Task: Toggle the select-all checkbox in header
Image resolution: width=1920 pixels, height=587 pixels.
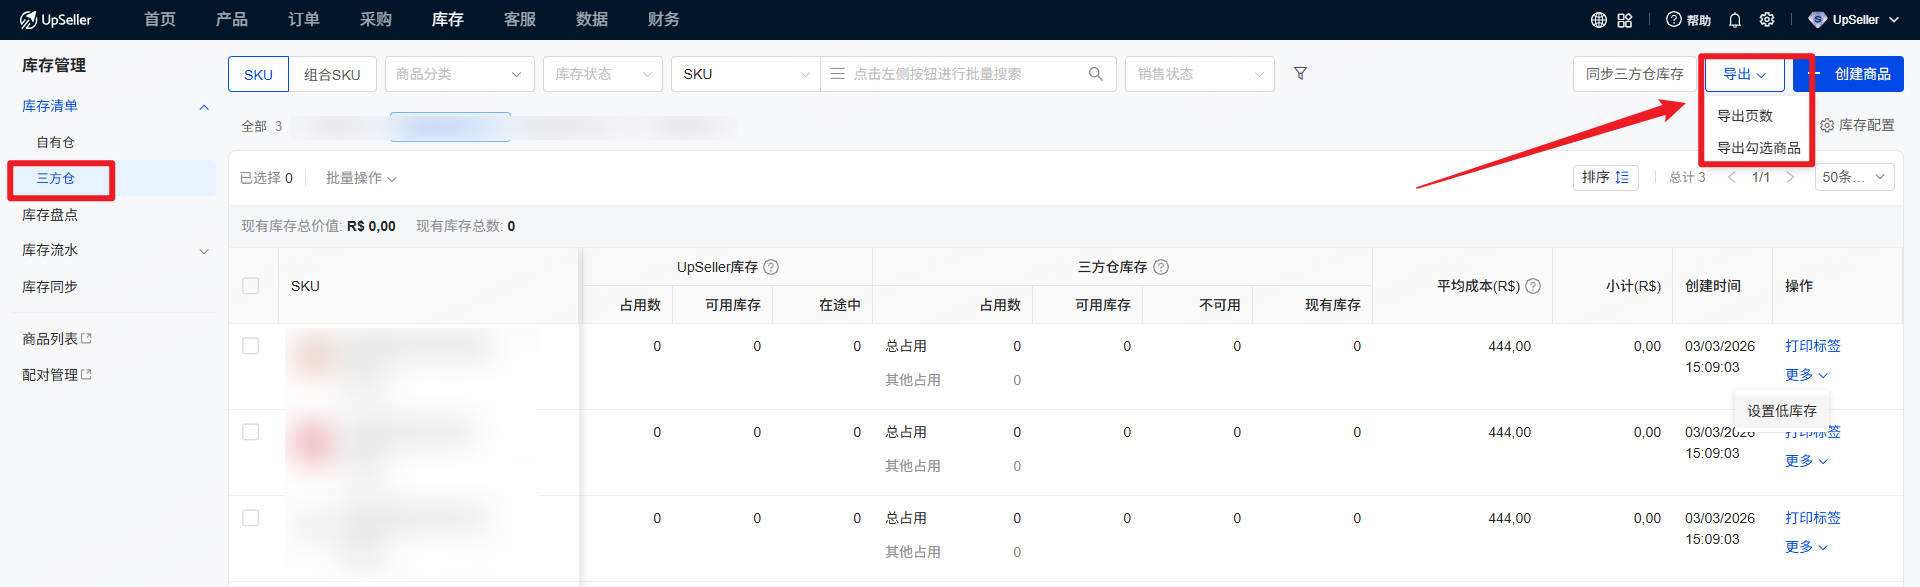Action: 251,286
